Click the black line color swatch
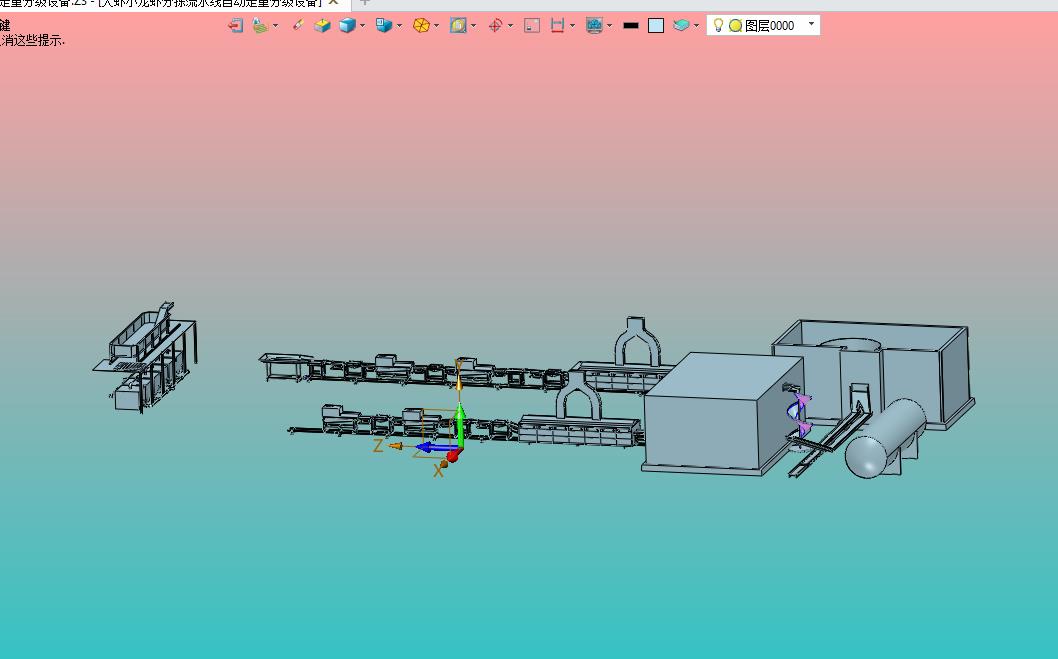Viewport: 1058px width, 659px height. [631, 26]
